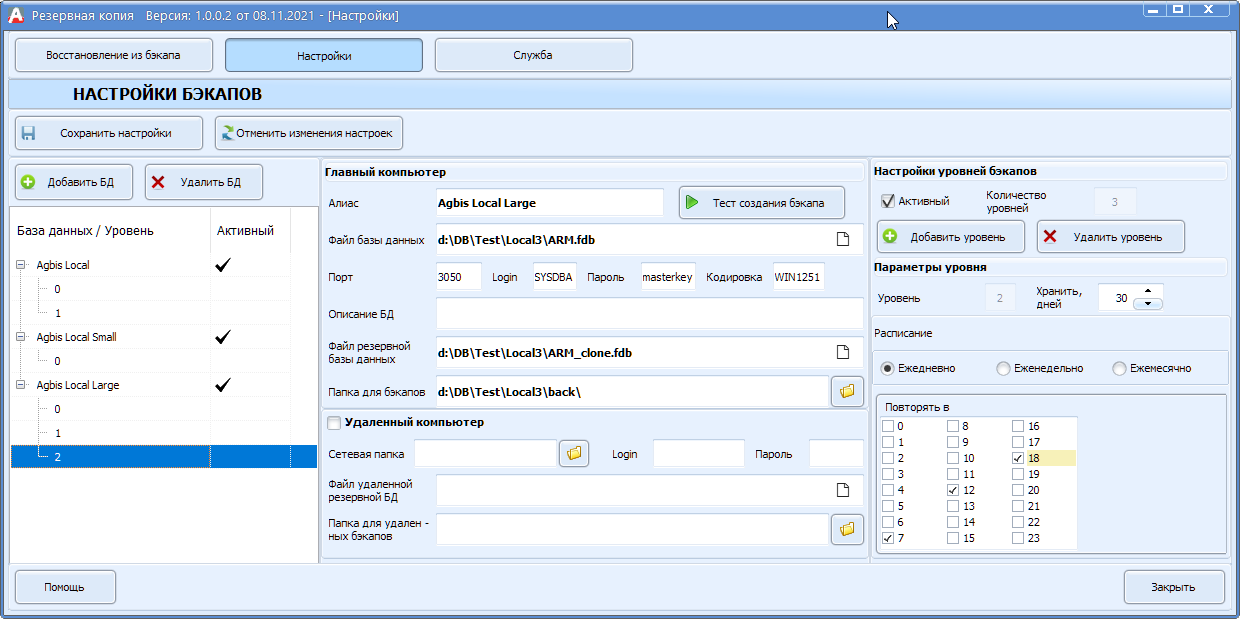Click the checkmark for Agbis Local Large

(x=223, y=385)
